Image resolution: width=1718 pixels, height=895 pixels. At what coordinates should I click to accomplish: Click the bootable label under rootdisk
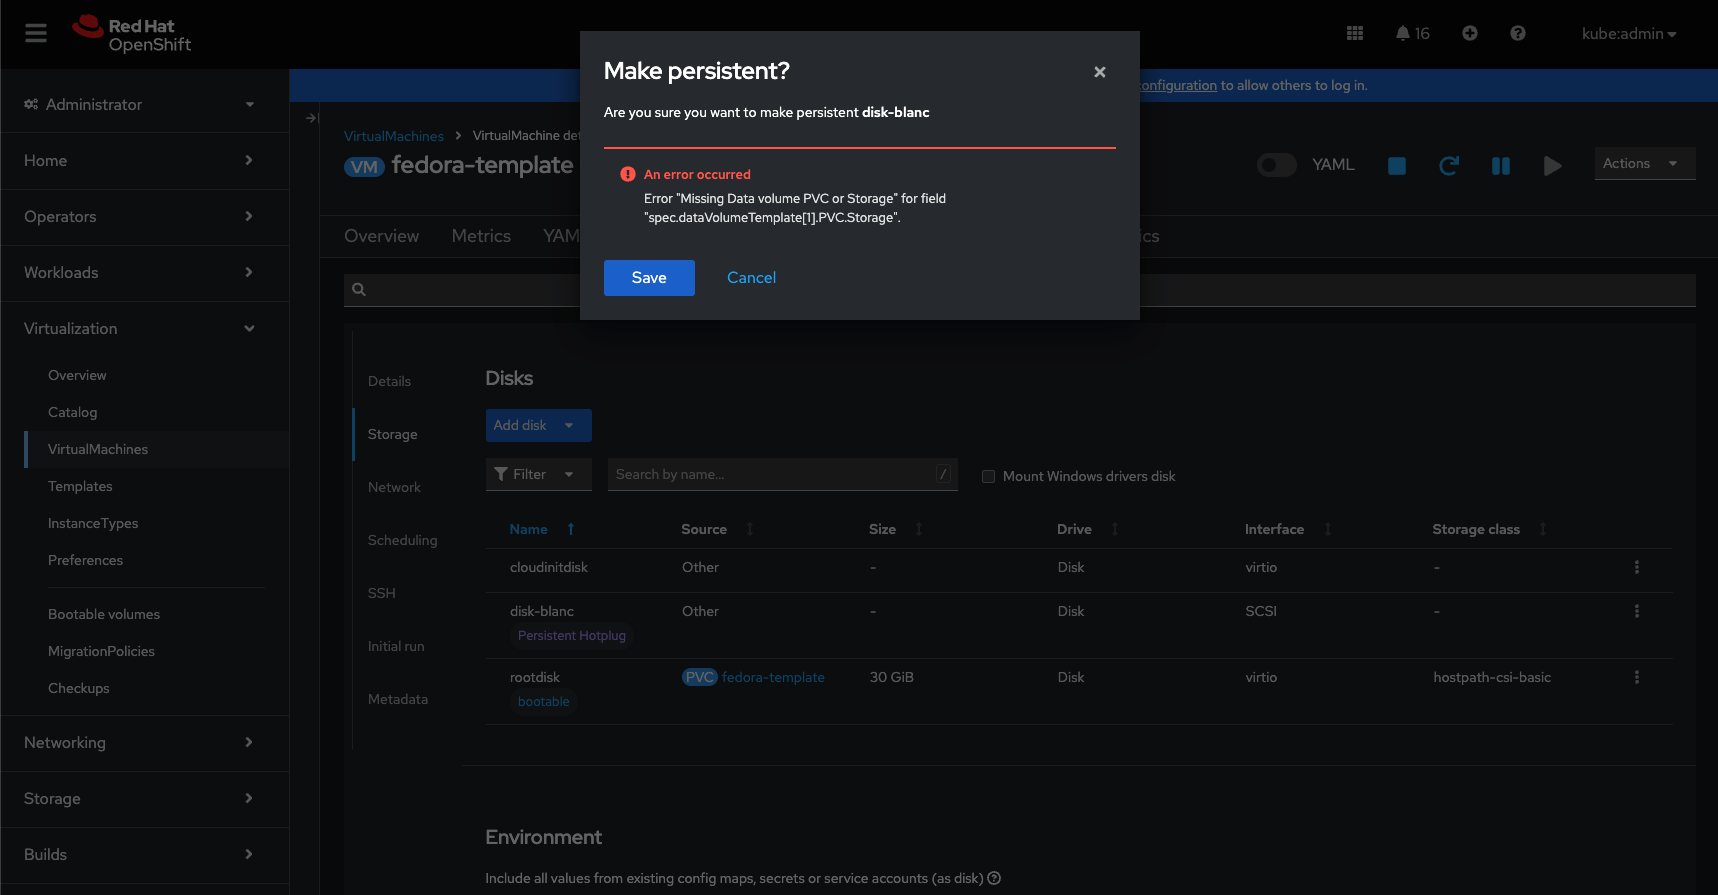544,702
